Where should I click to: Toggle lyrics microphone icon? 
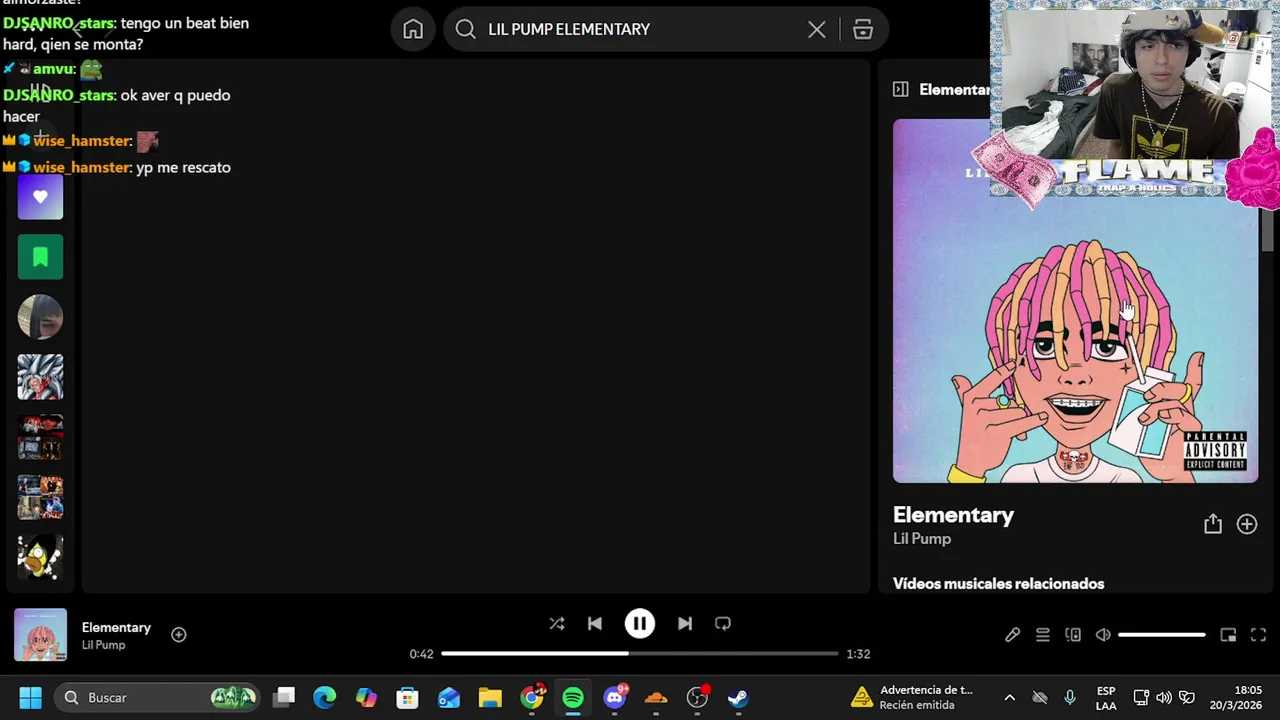coord(1012,635)
